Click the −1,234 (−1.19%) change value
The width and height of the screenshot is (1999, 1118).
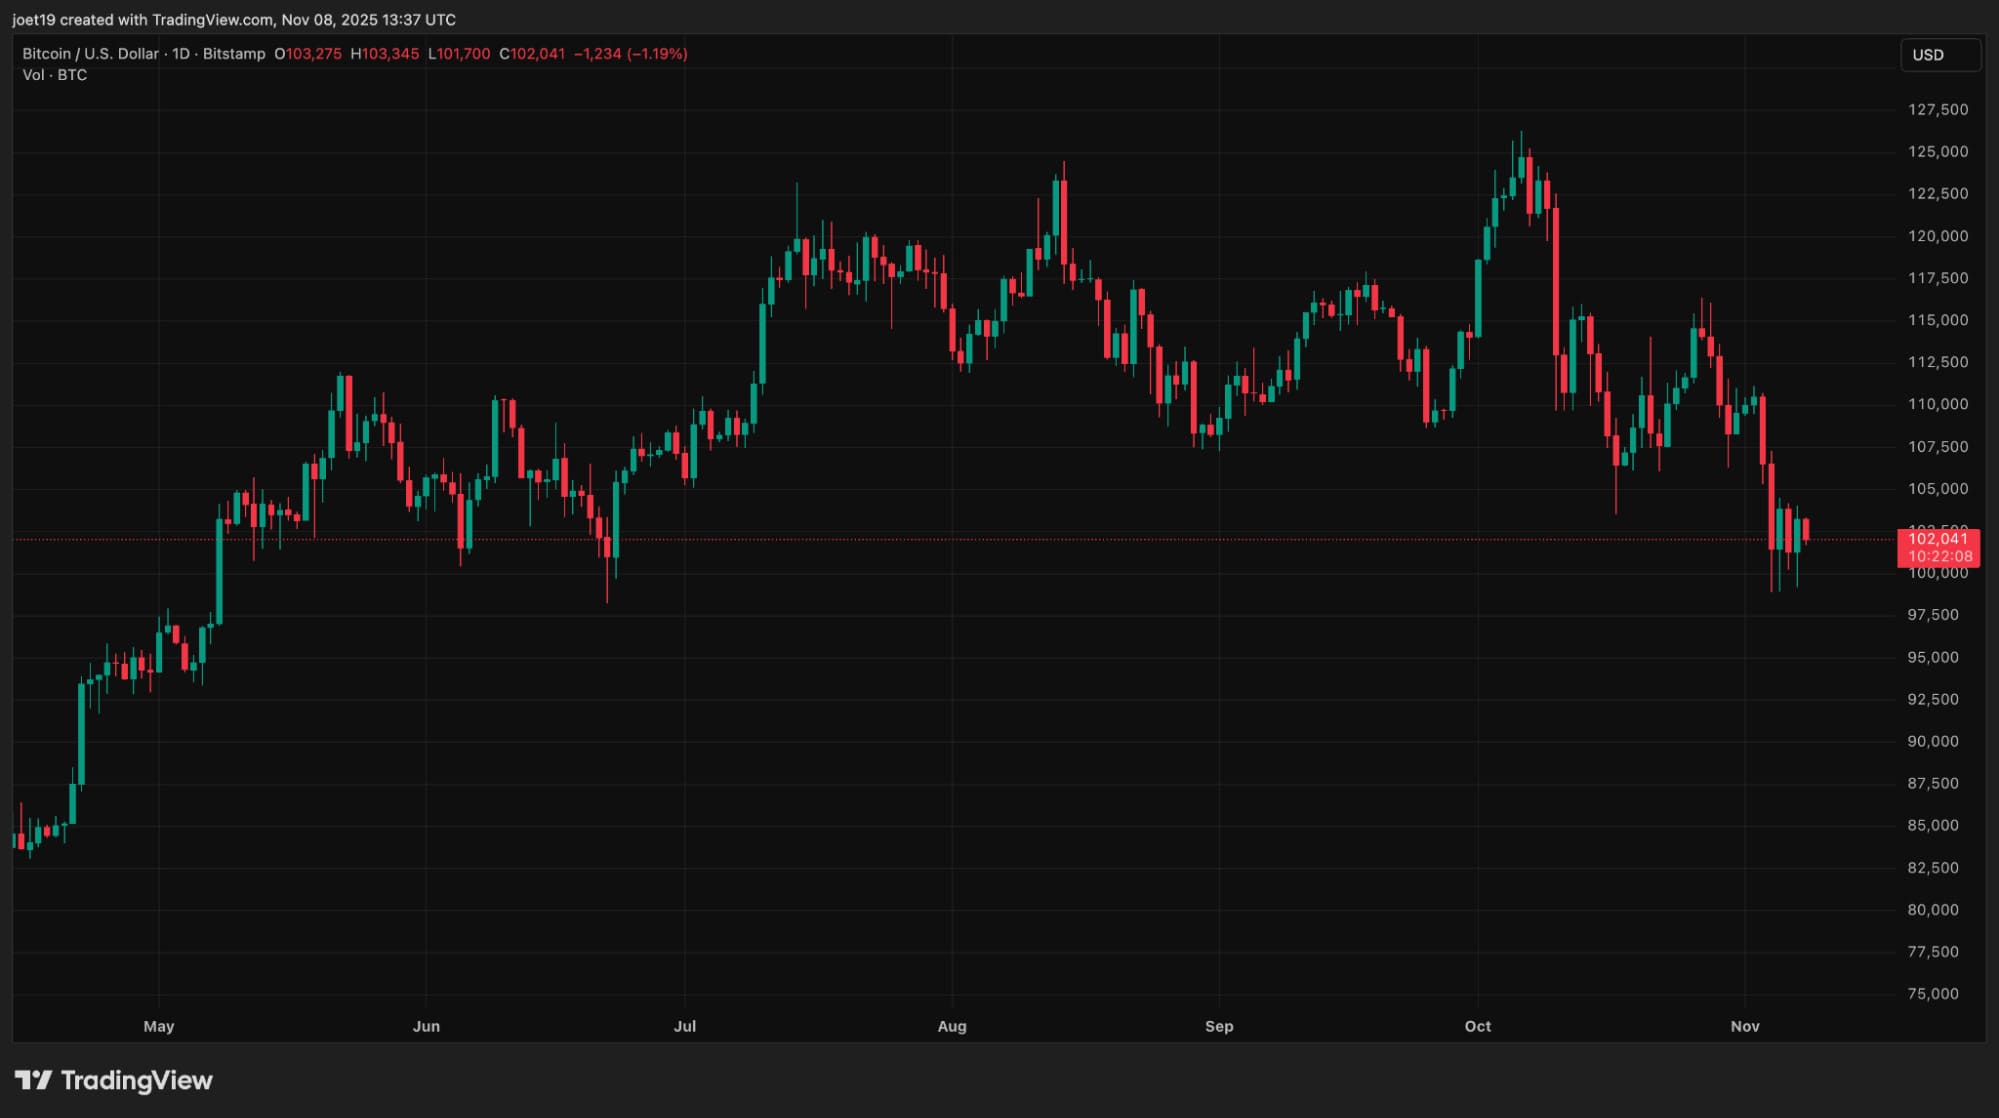(x=630, y=54)
